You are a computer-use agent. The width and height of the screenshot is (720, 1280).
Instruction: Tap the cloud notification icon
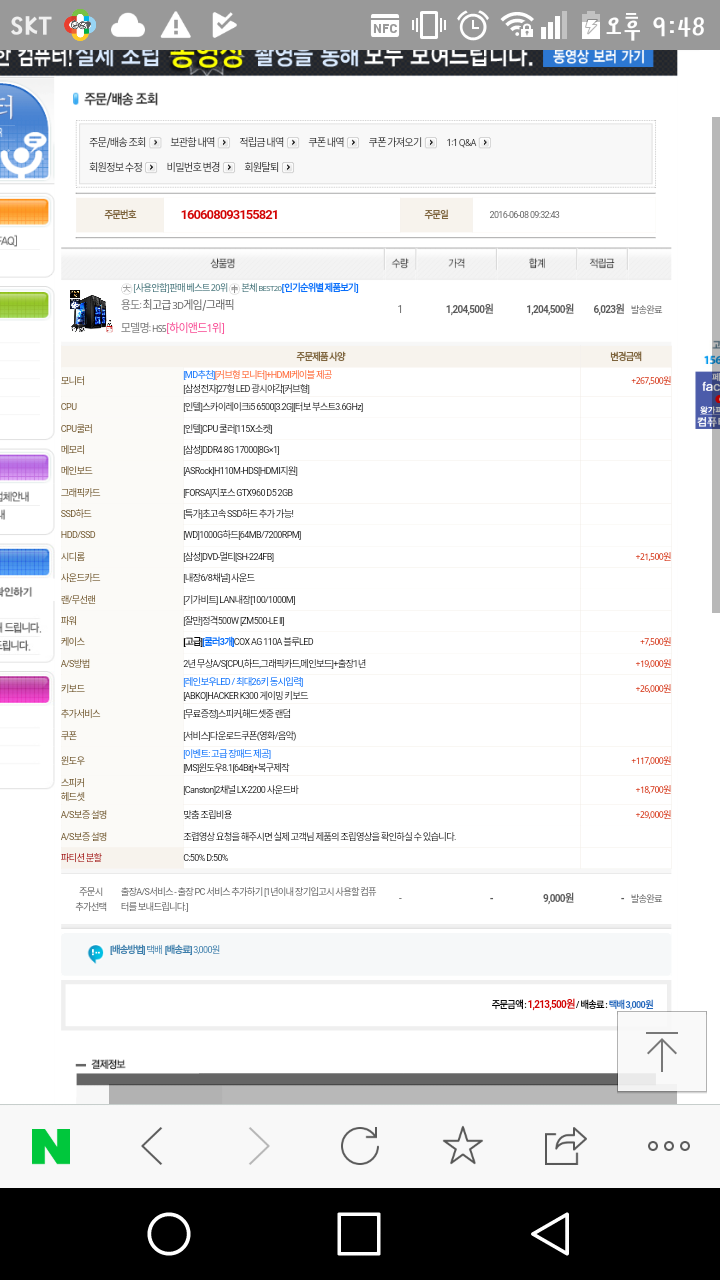pyautogui.click(x=127, y=26)
